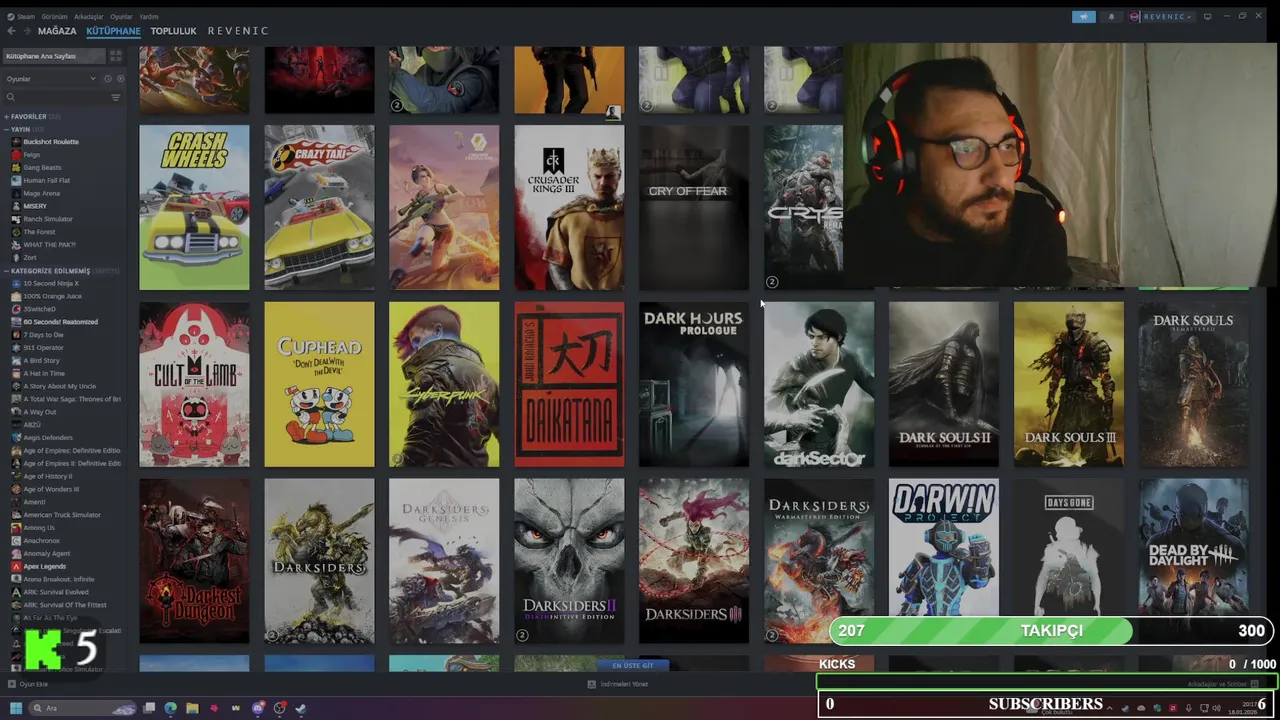
Task: Open Microsoft Edge from the taskbar
Action: click(171, 708)
